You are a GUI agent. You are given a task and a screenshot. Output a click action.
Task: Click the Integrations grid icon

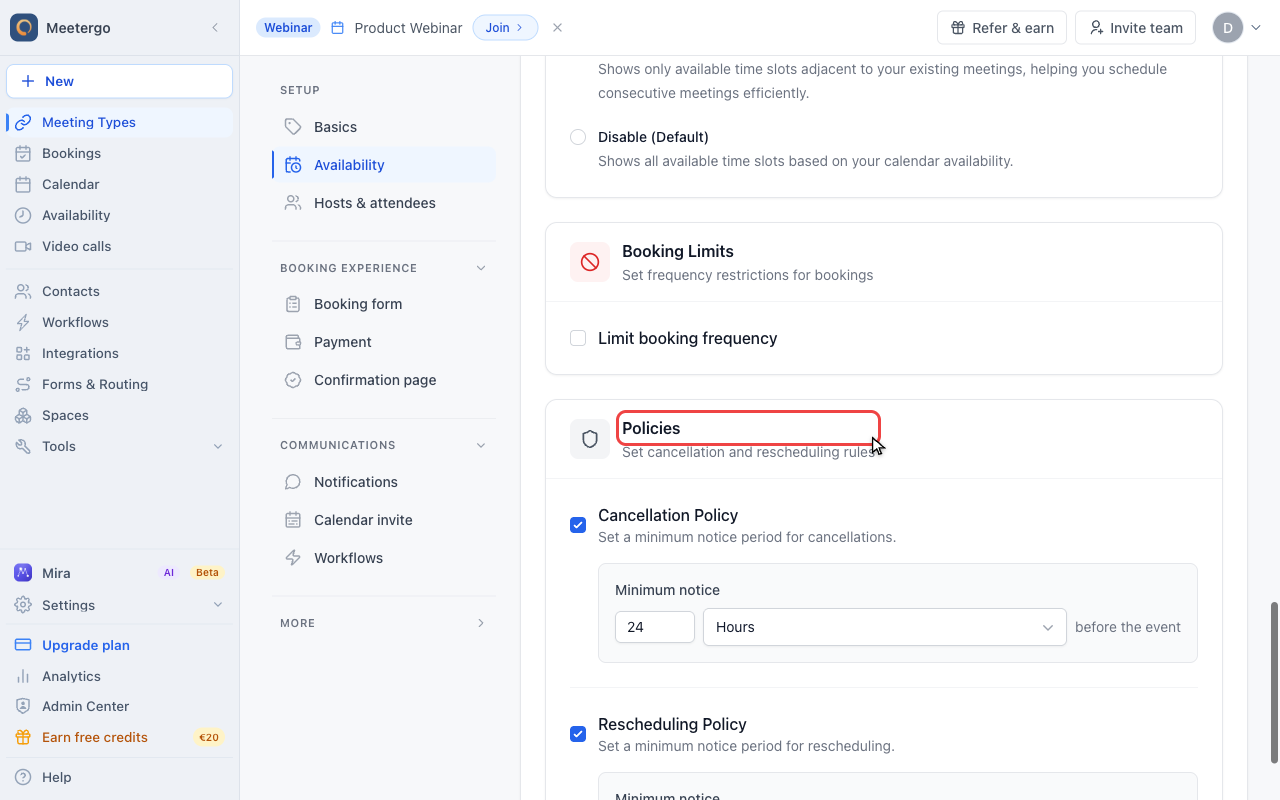pyautogui.click(x=23, y=353)
